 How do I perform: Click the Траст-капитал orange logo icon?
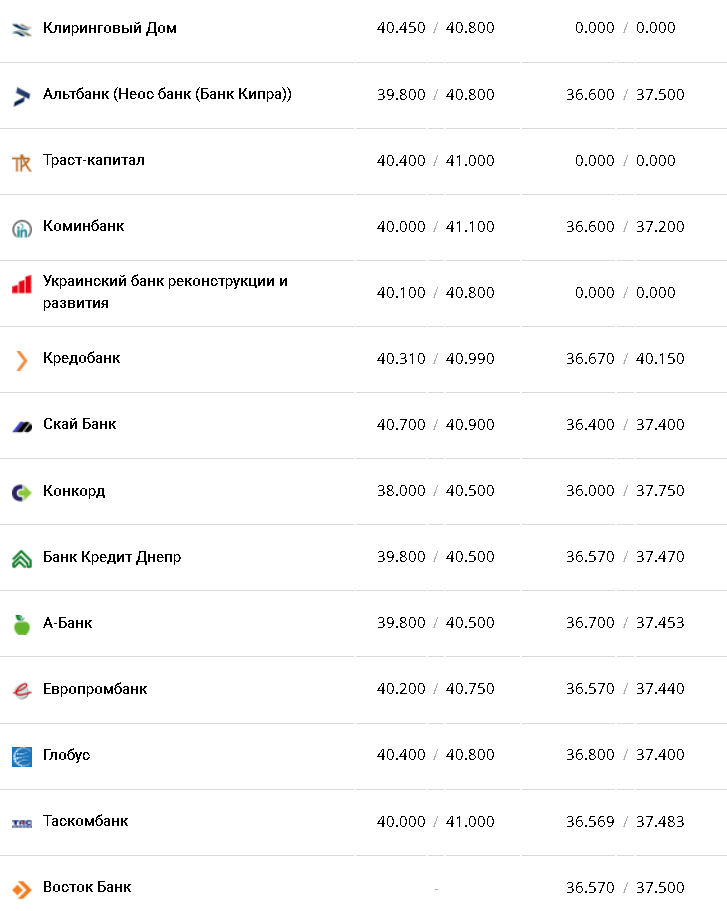click(22, 162)
